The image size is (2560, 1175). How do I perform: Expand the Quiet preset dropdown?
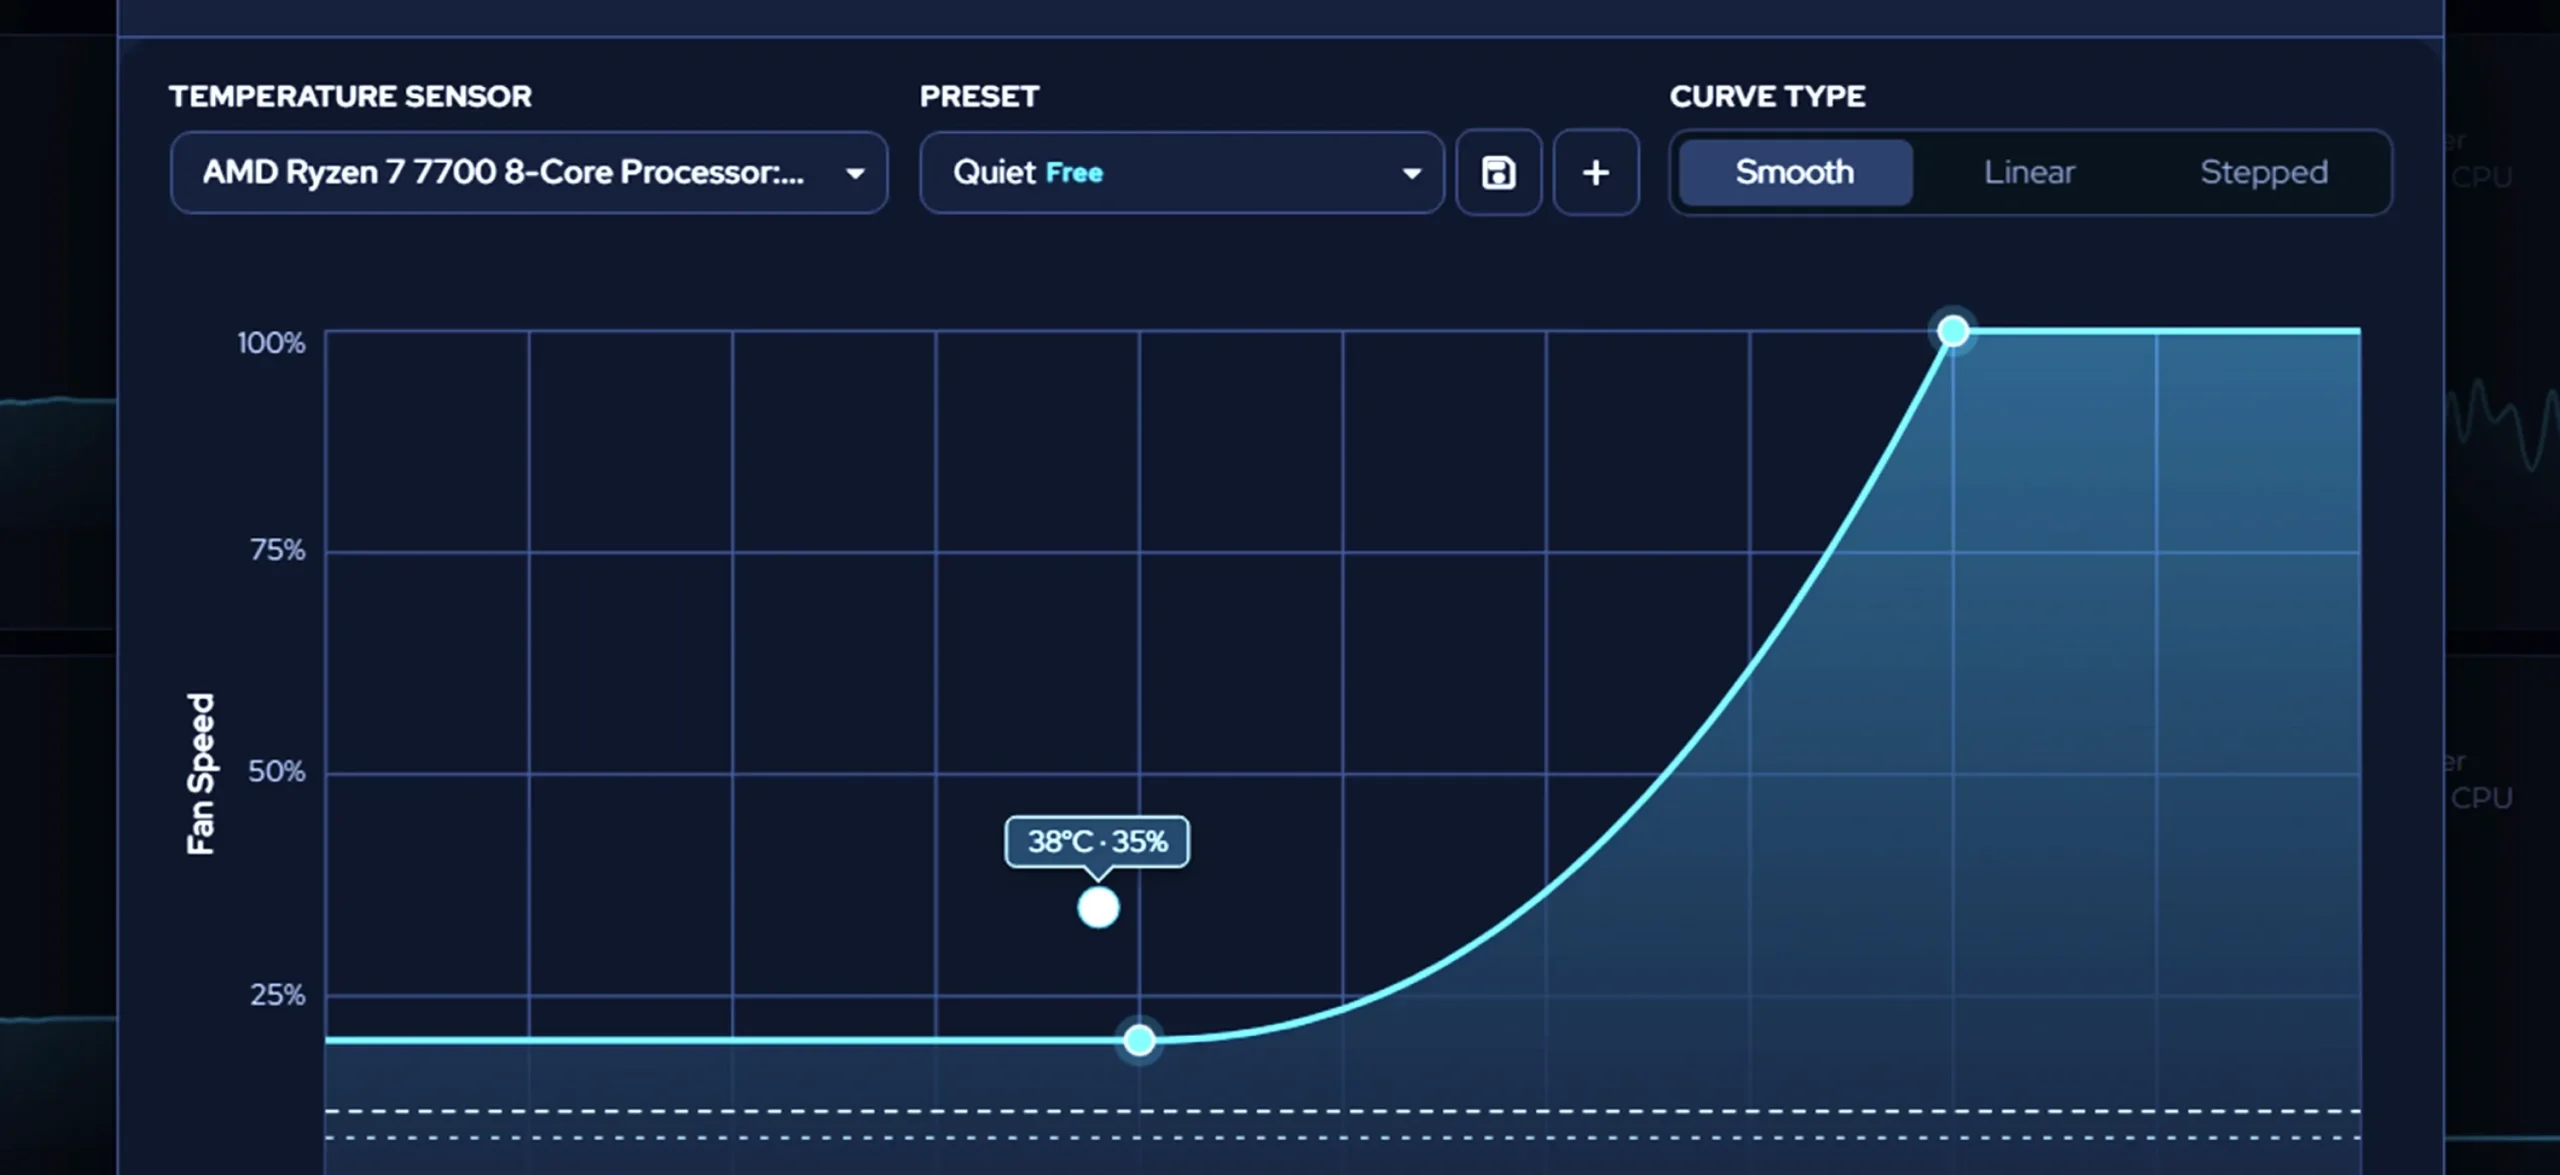pos(1181,172)
